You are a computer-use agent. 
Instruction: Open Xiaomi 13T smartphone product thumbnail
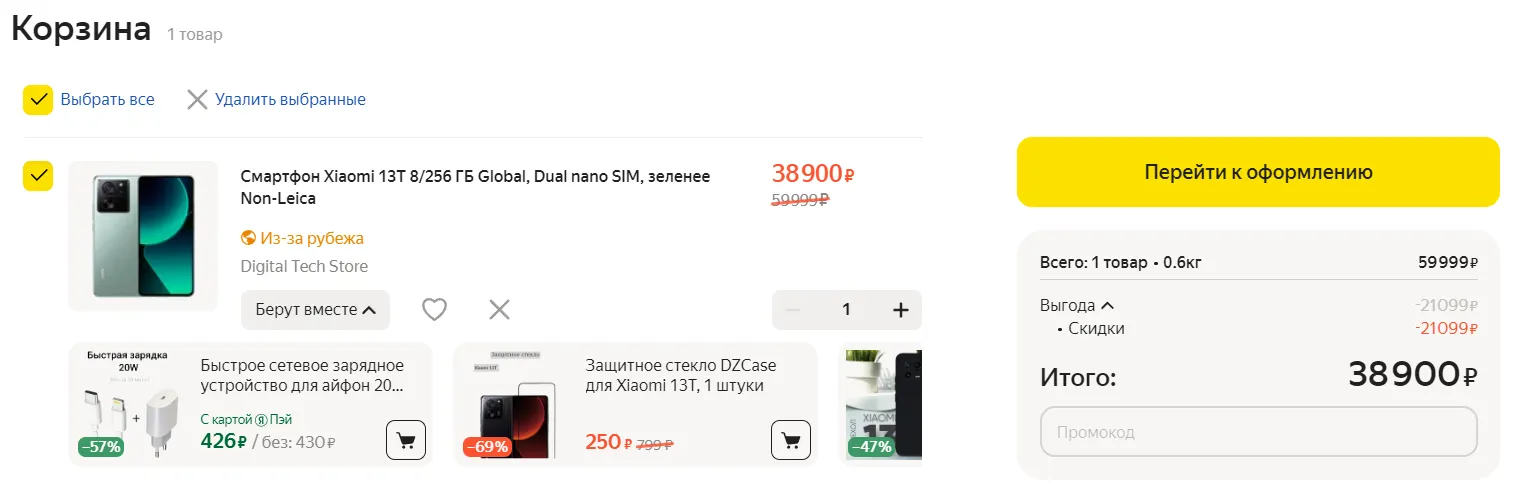tap(143, 236)
